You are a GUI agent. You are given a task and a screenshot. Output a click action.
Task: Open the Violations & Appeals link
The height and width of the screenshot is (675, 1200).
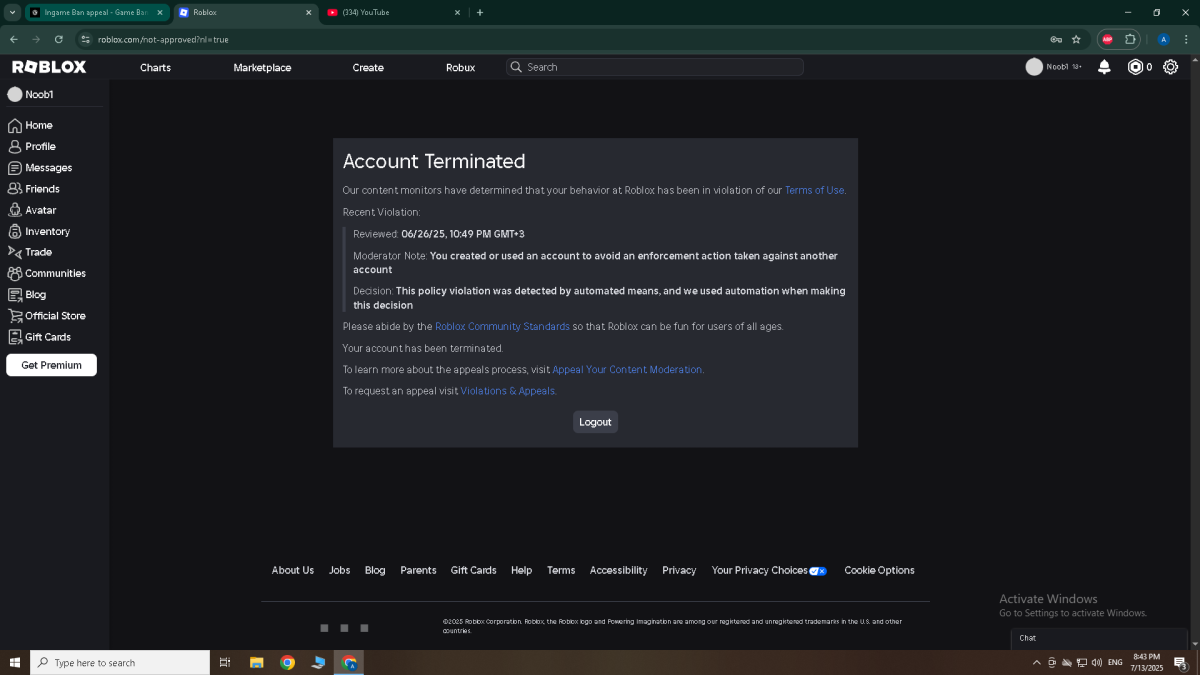507,391
